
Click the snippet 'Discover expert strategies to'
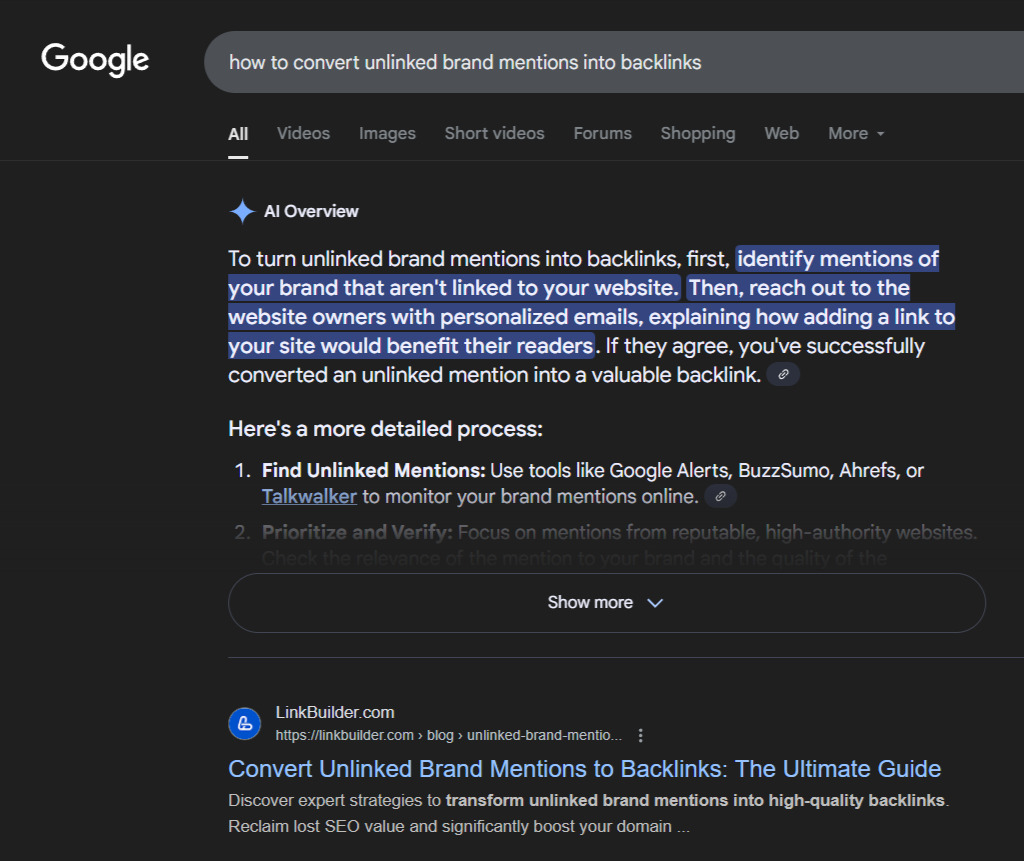tap(335, 800)
